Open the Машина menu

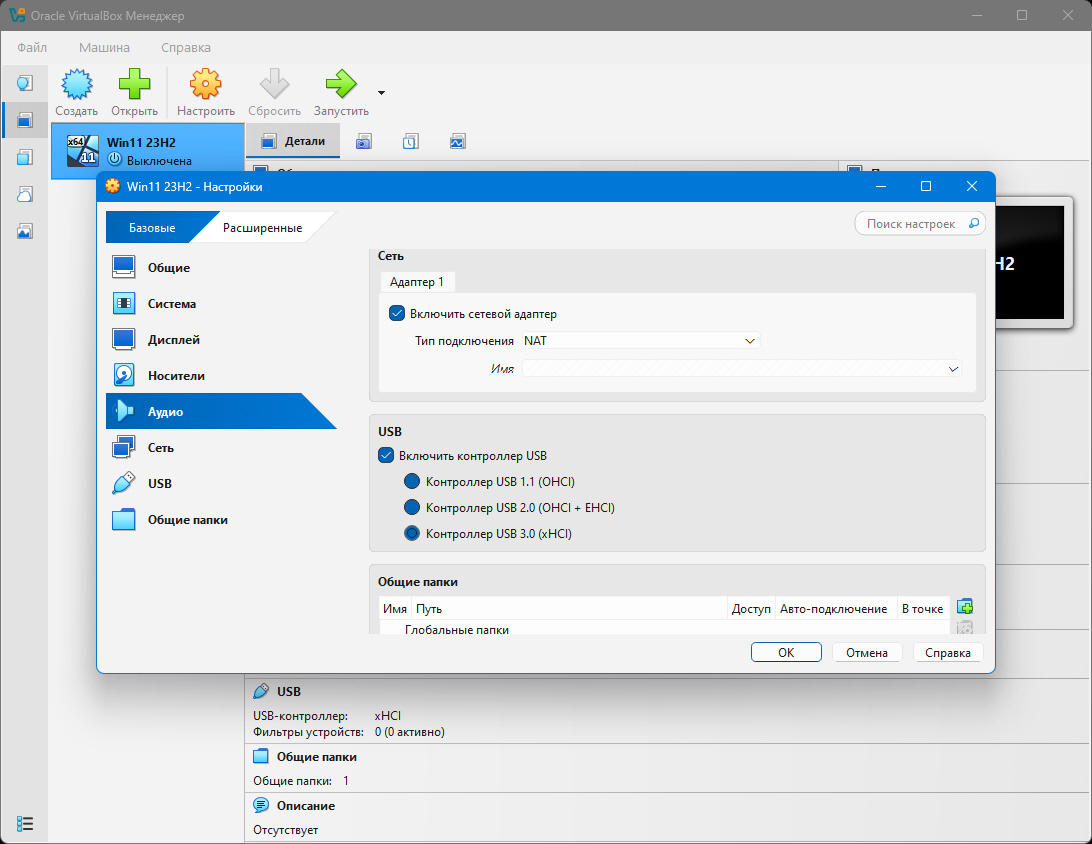pos(104,47)
